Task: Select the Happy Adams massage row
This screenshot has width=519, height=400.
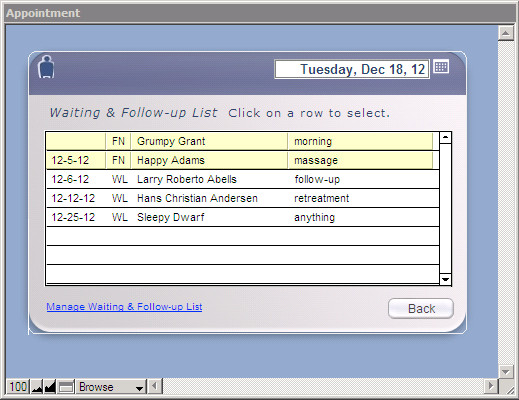Action: tap(242, 160)
